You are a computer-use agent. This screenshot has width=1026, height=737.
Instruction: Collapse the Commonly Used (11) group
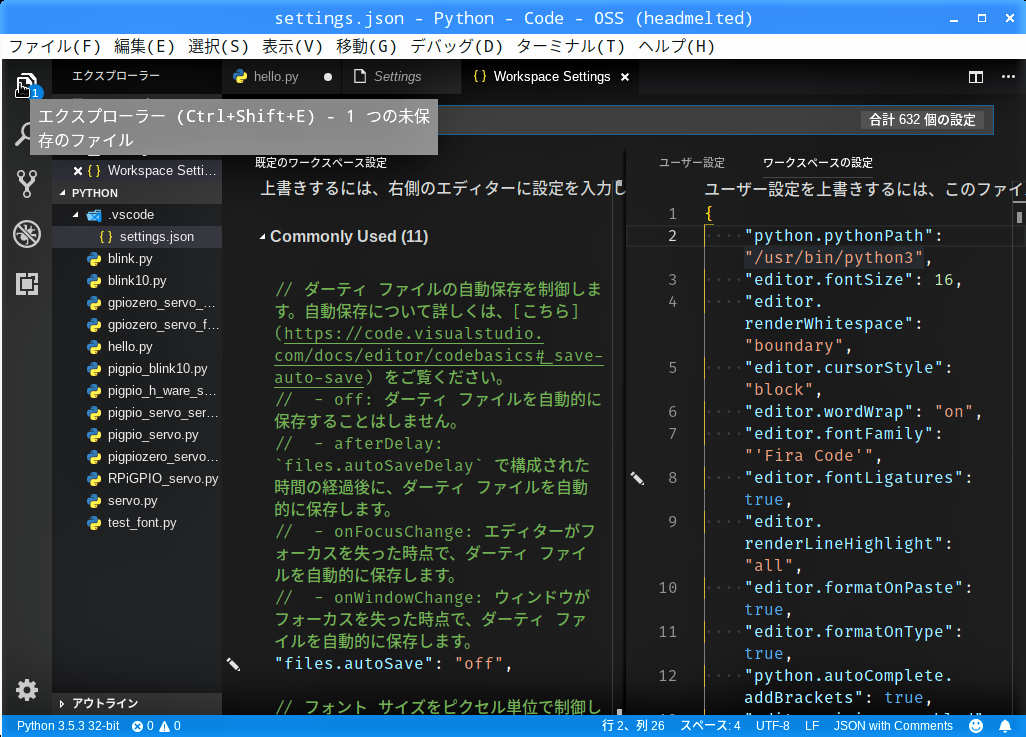tap(262, 237)
